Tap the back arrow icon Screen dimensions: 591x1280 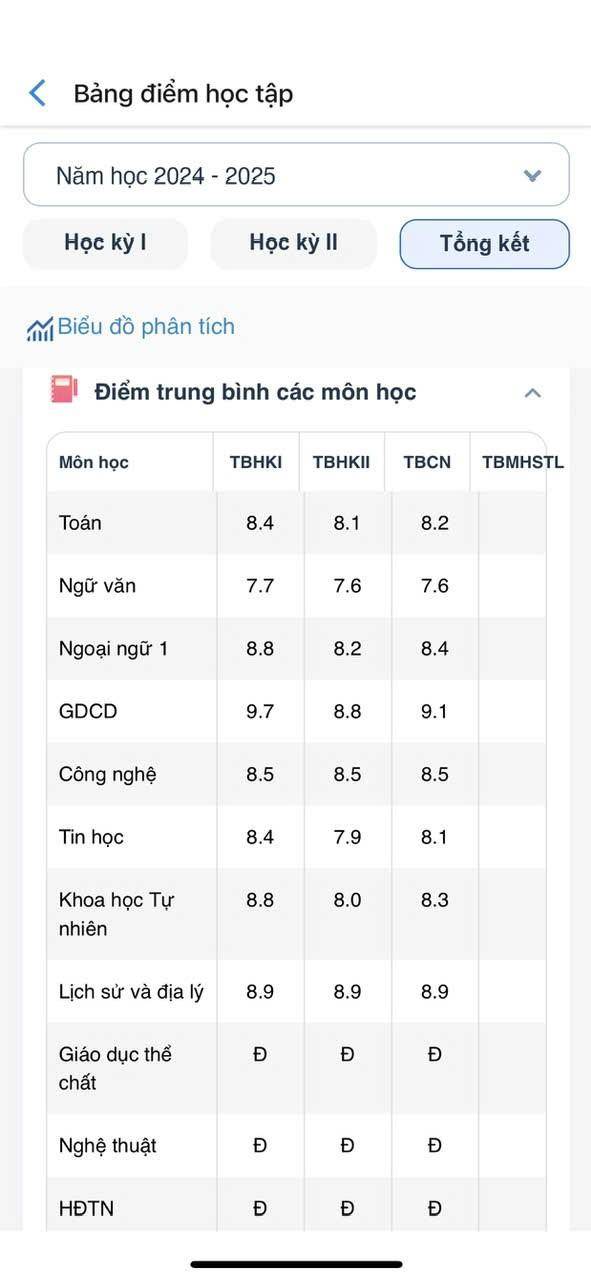[x=38, y=94]
